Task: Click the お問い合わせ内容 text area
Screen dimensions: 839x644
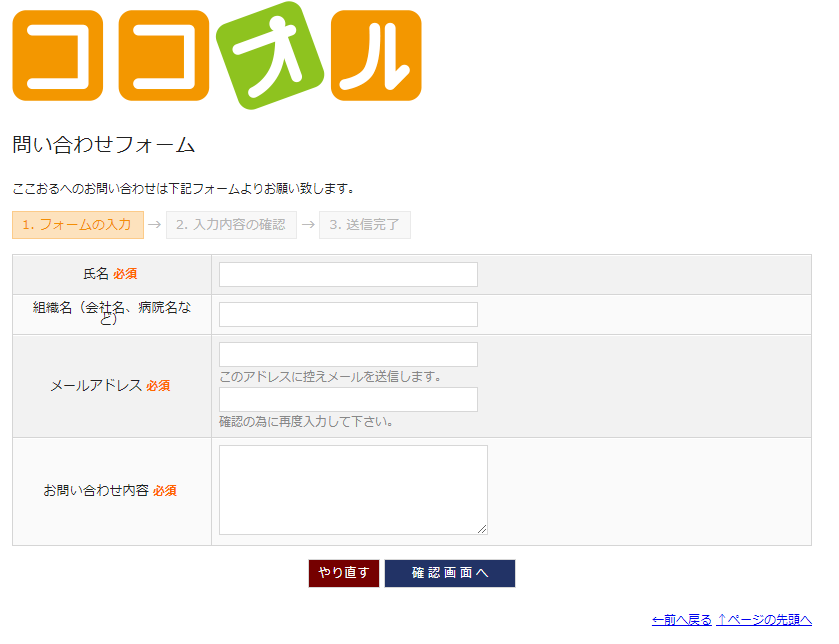Action: coord(353,490)
